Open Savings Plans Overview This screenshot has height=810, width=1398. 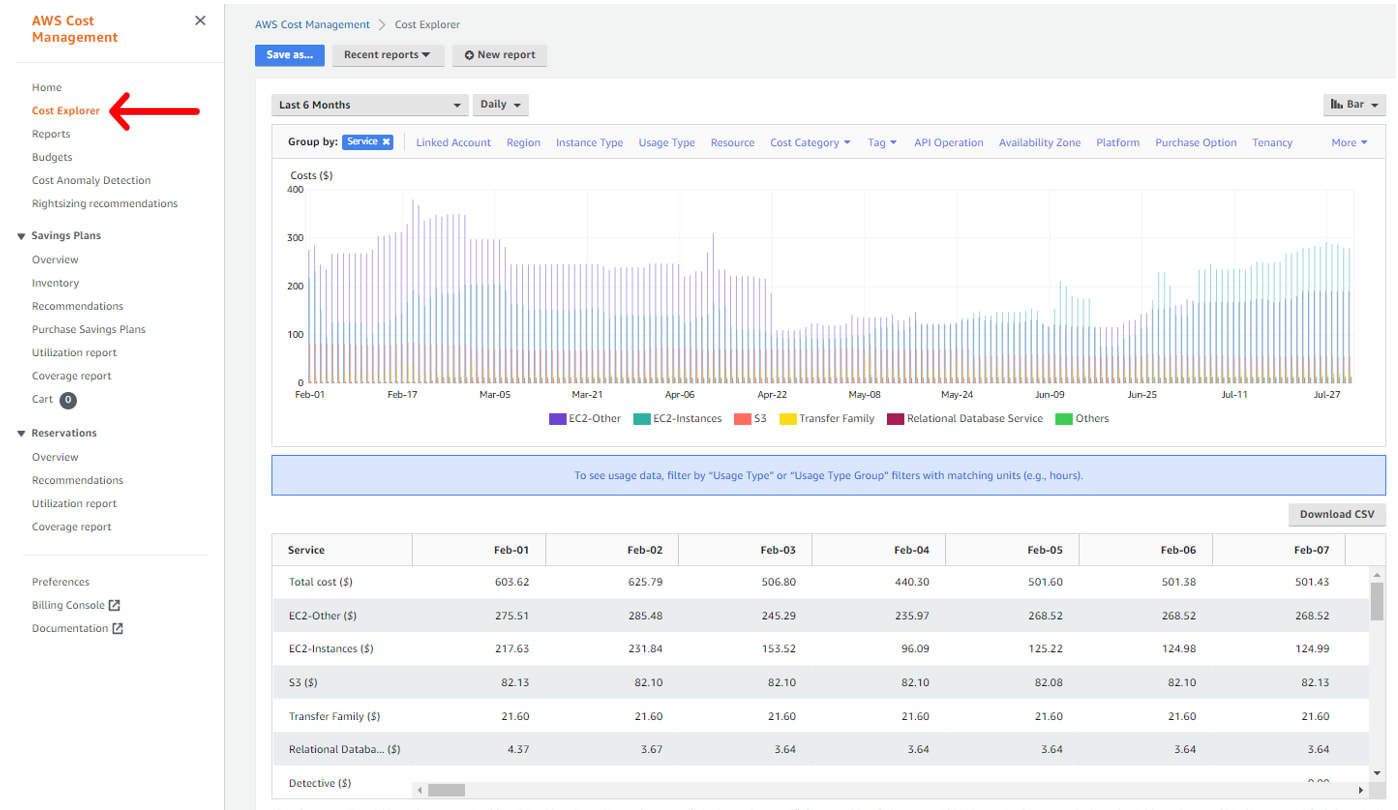(x=55, y=260)
